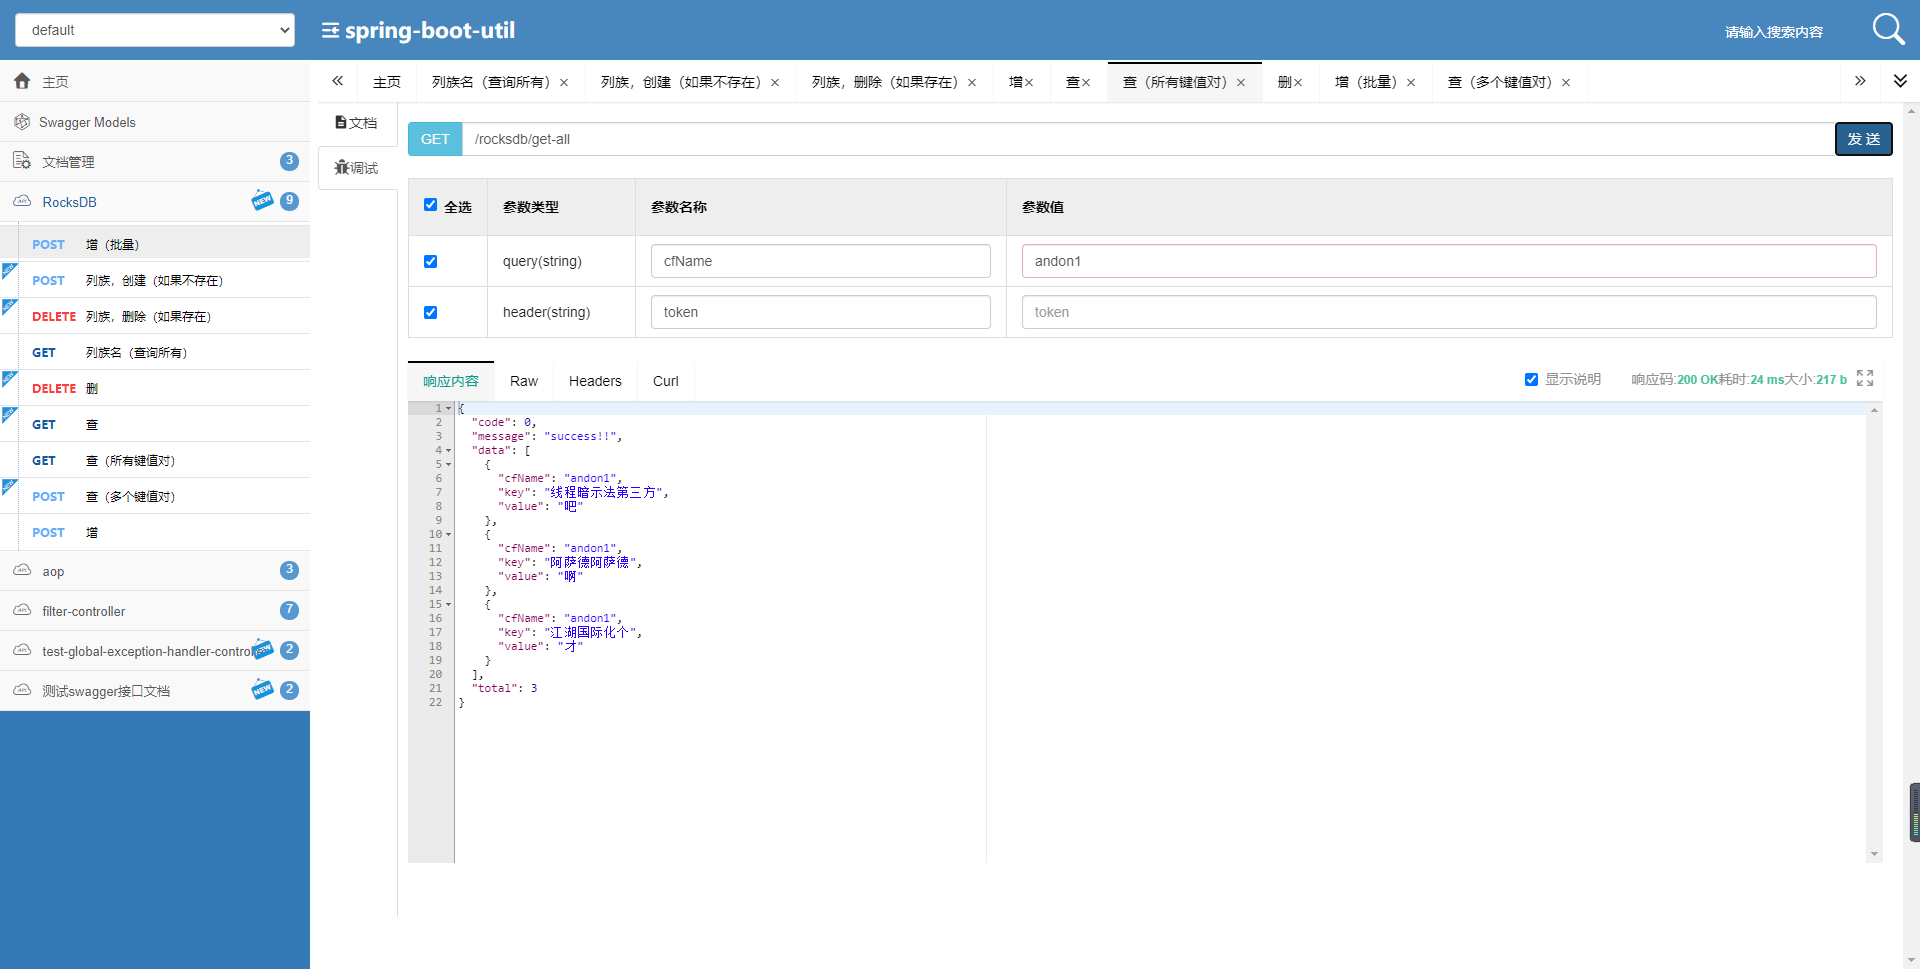Image resolution: width=1920 pixels, height=969 pixels.
Task: Expand response viewer to fullscreen
Action: tap(1865, 378)
